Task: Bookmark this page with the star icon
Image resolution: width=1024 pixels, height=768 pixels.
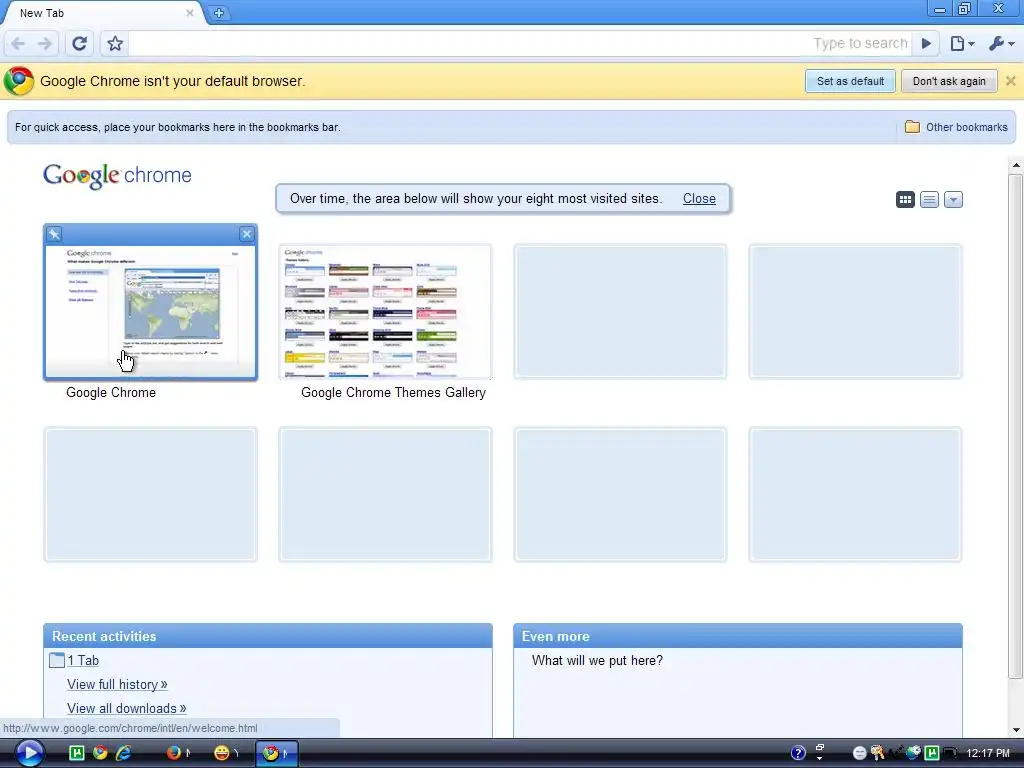Action: tap(115, 44)
